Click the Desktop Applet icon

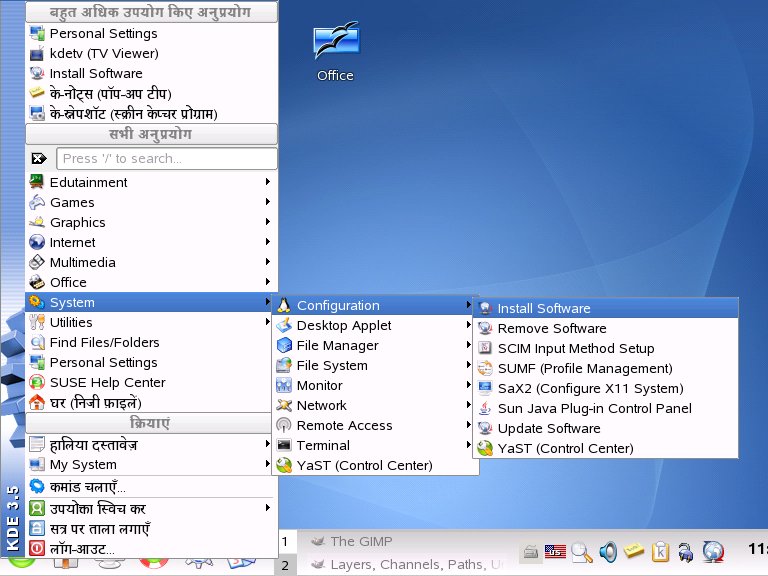284,325
